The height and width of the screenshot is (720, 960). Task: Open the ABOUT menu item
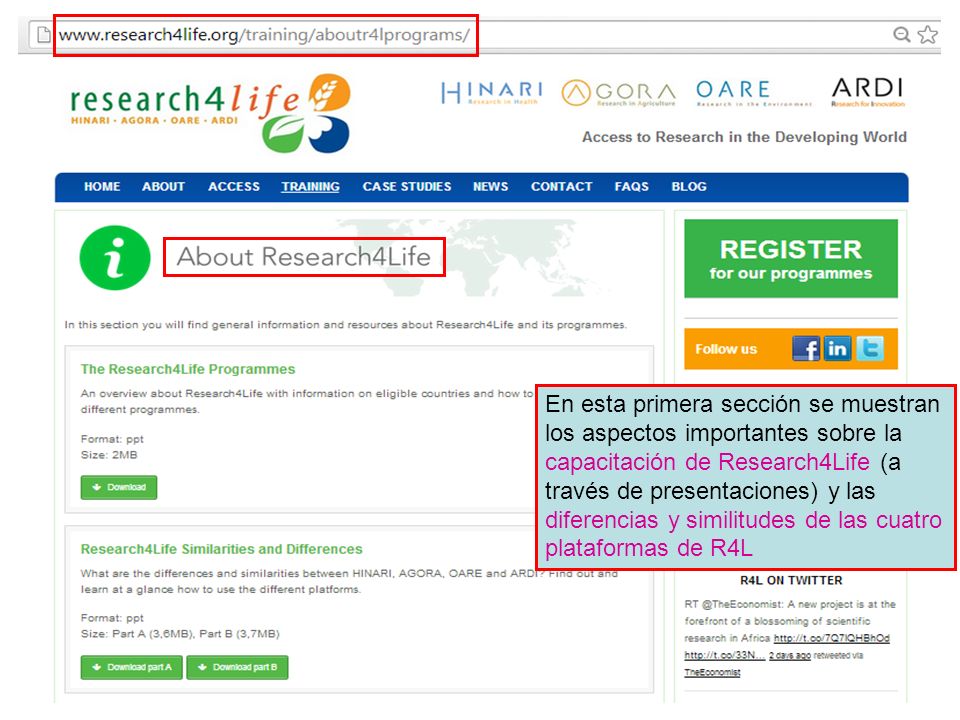(x=163, y=187)
